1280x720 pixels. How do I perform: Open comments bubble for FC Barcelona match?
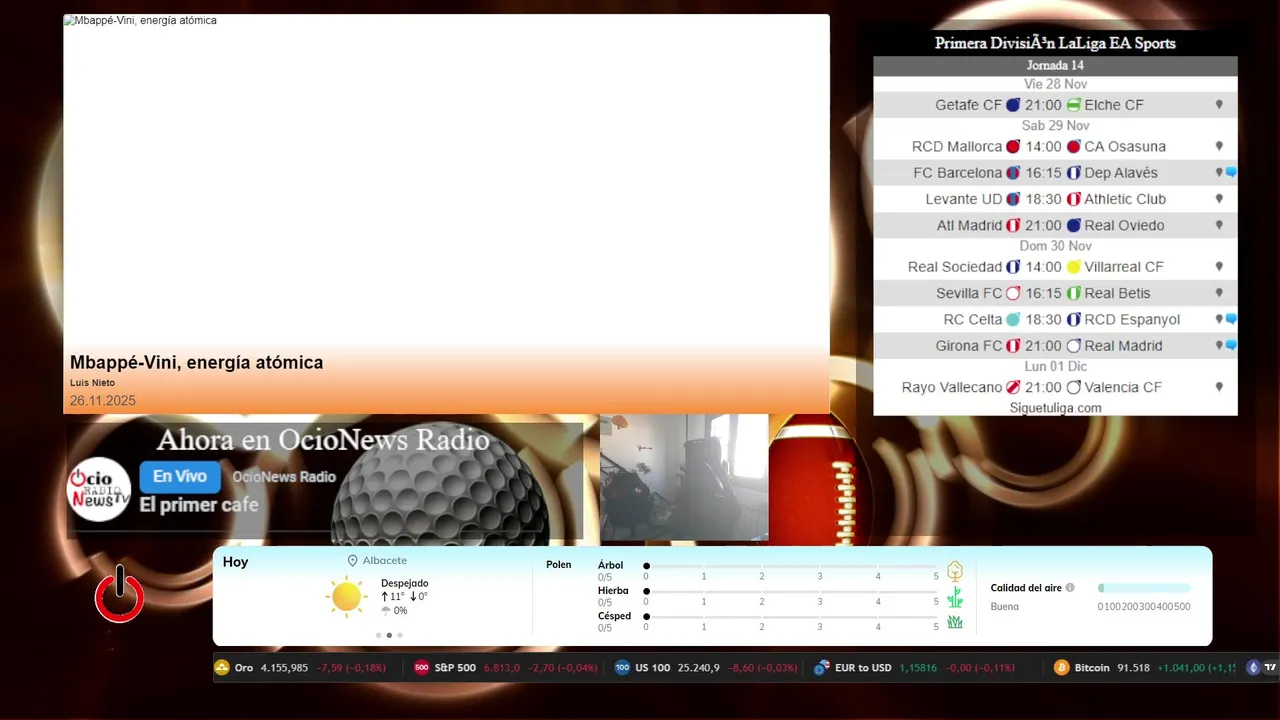coord(1231,173)
